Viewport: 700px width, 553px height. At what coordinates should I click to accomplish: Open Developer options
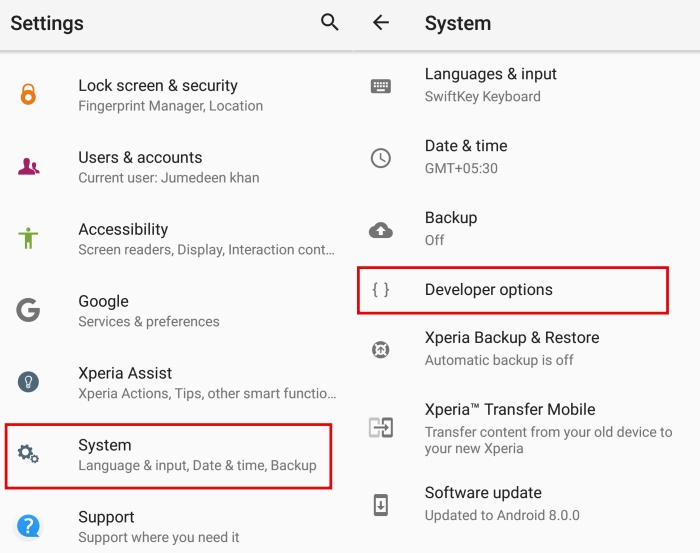pos(513,290)
